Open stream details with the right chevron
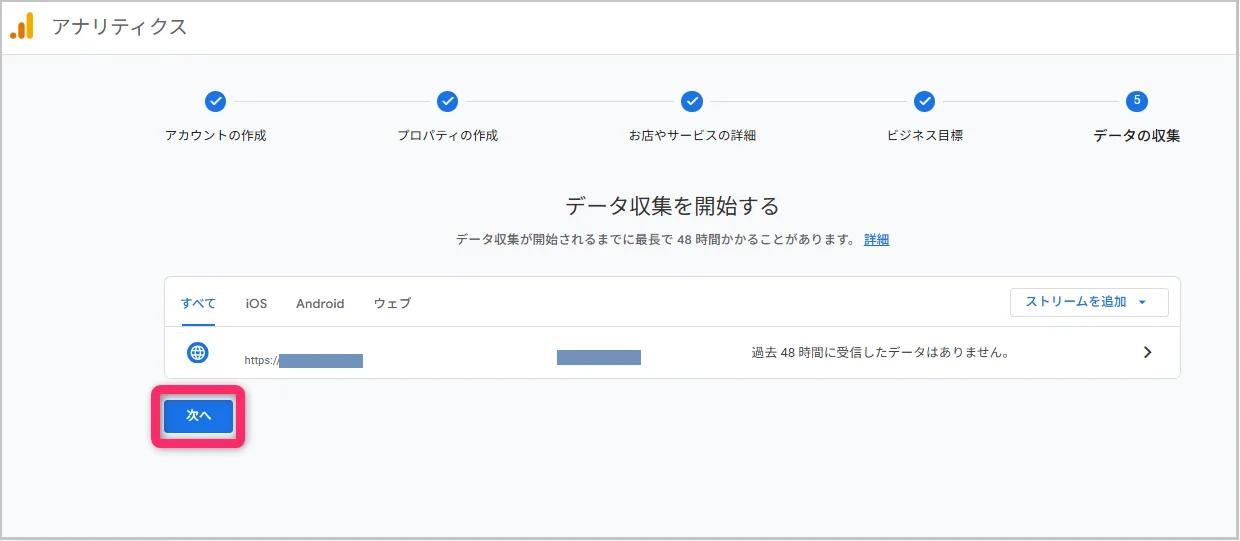 point(1147,352)
